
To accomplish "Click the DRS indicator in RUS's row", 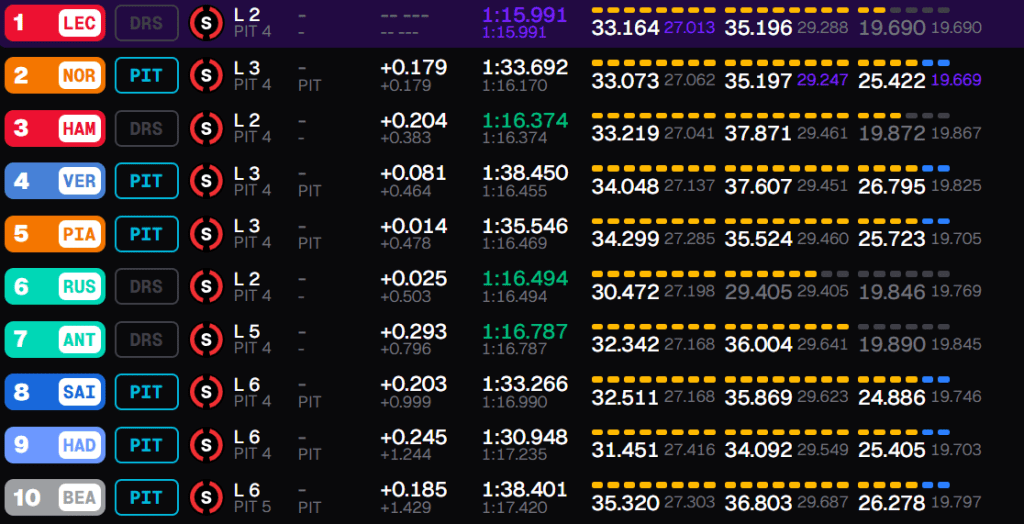I will tap(147, 286).
